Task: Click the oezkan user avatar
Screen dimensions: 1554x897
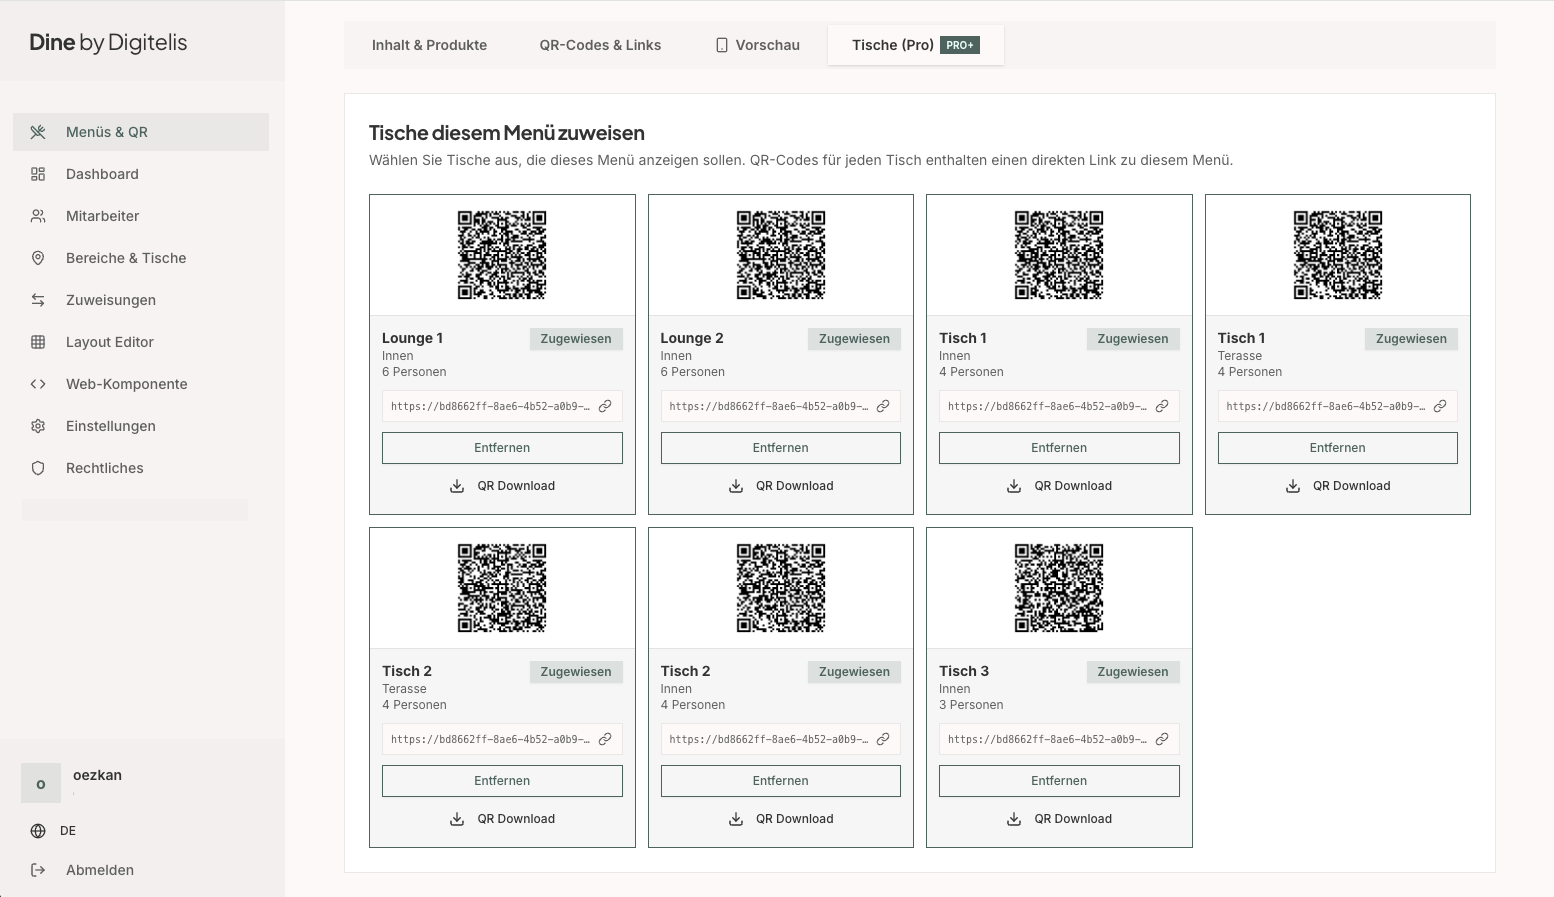Action: 41,783
